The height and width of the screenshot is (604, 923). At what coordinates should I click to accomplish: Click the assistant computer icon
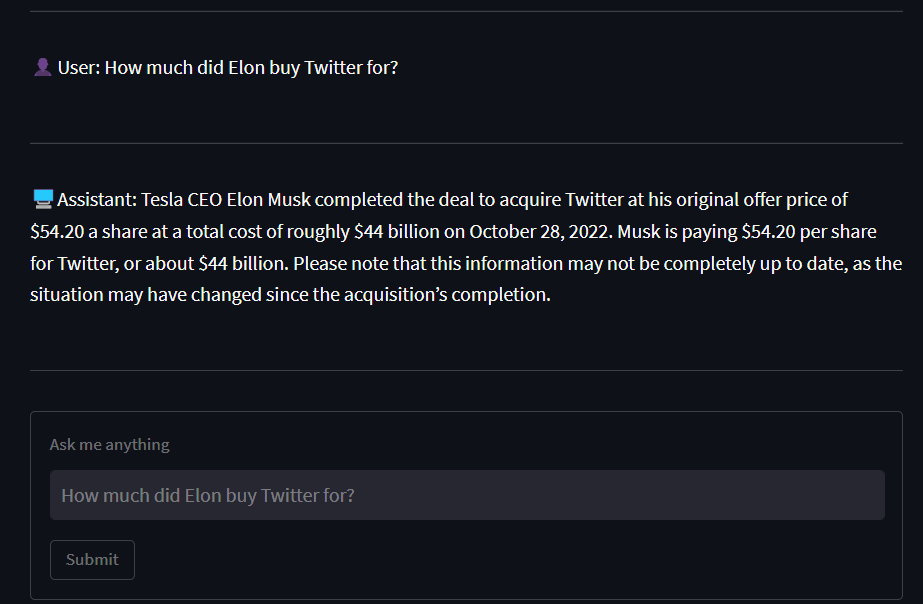[42, 200]
